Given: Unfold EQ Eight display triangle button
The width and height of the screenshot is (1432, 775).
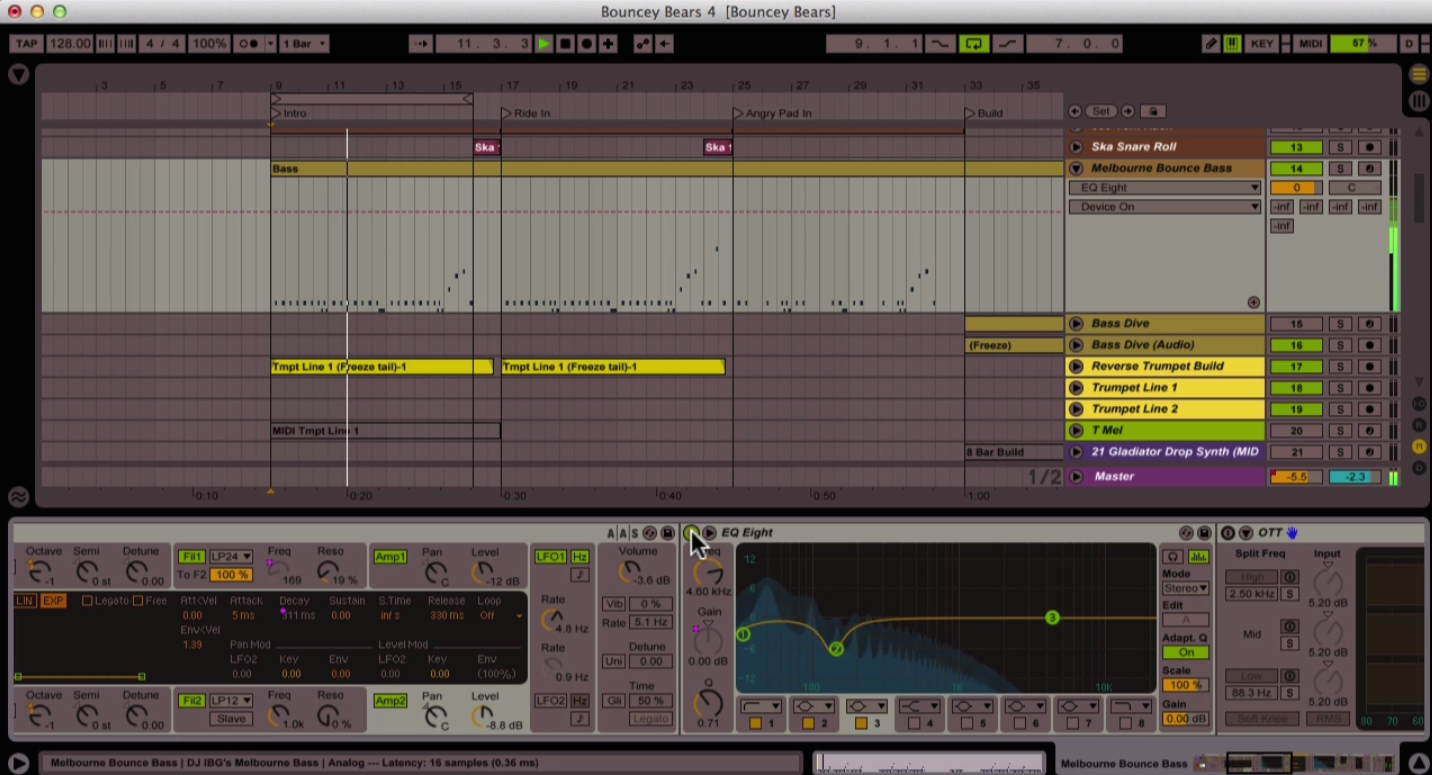Looking at the screenshot, I should [709, 533].
